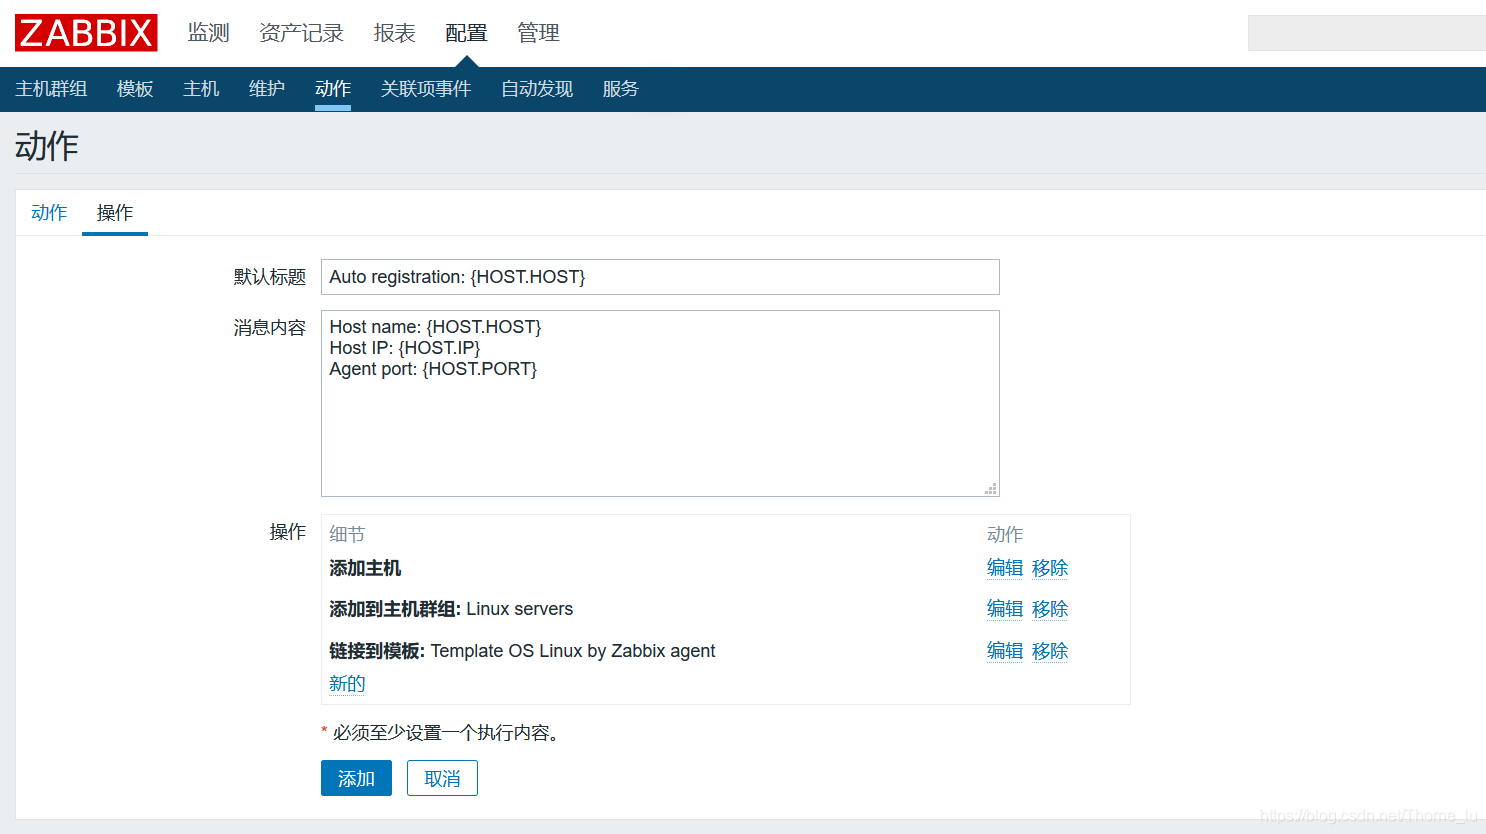Go to 模板 submenu
The width and height of the screenshot is (1486, 834).
click(x=135, y=89)
